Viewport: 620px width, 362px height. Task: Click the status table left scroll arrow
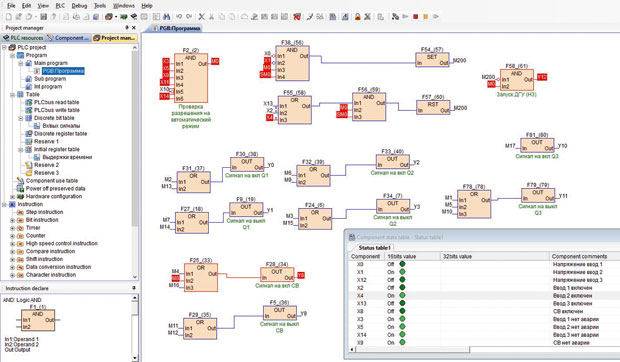coord(352,350)
